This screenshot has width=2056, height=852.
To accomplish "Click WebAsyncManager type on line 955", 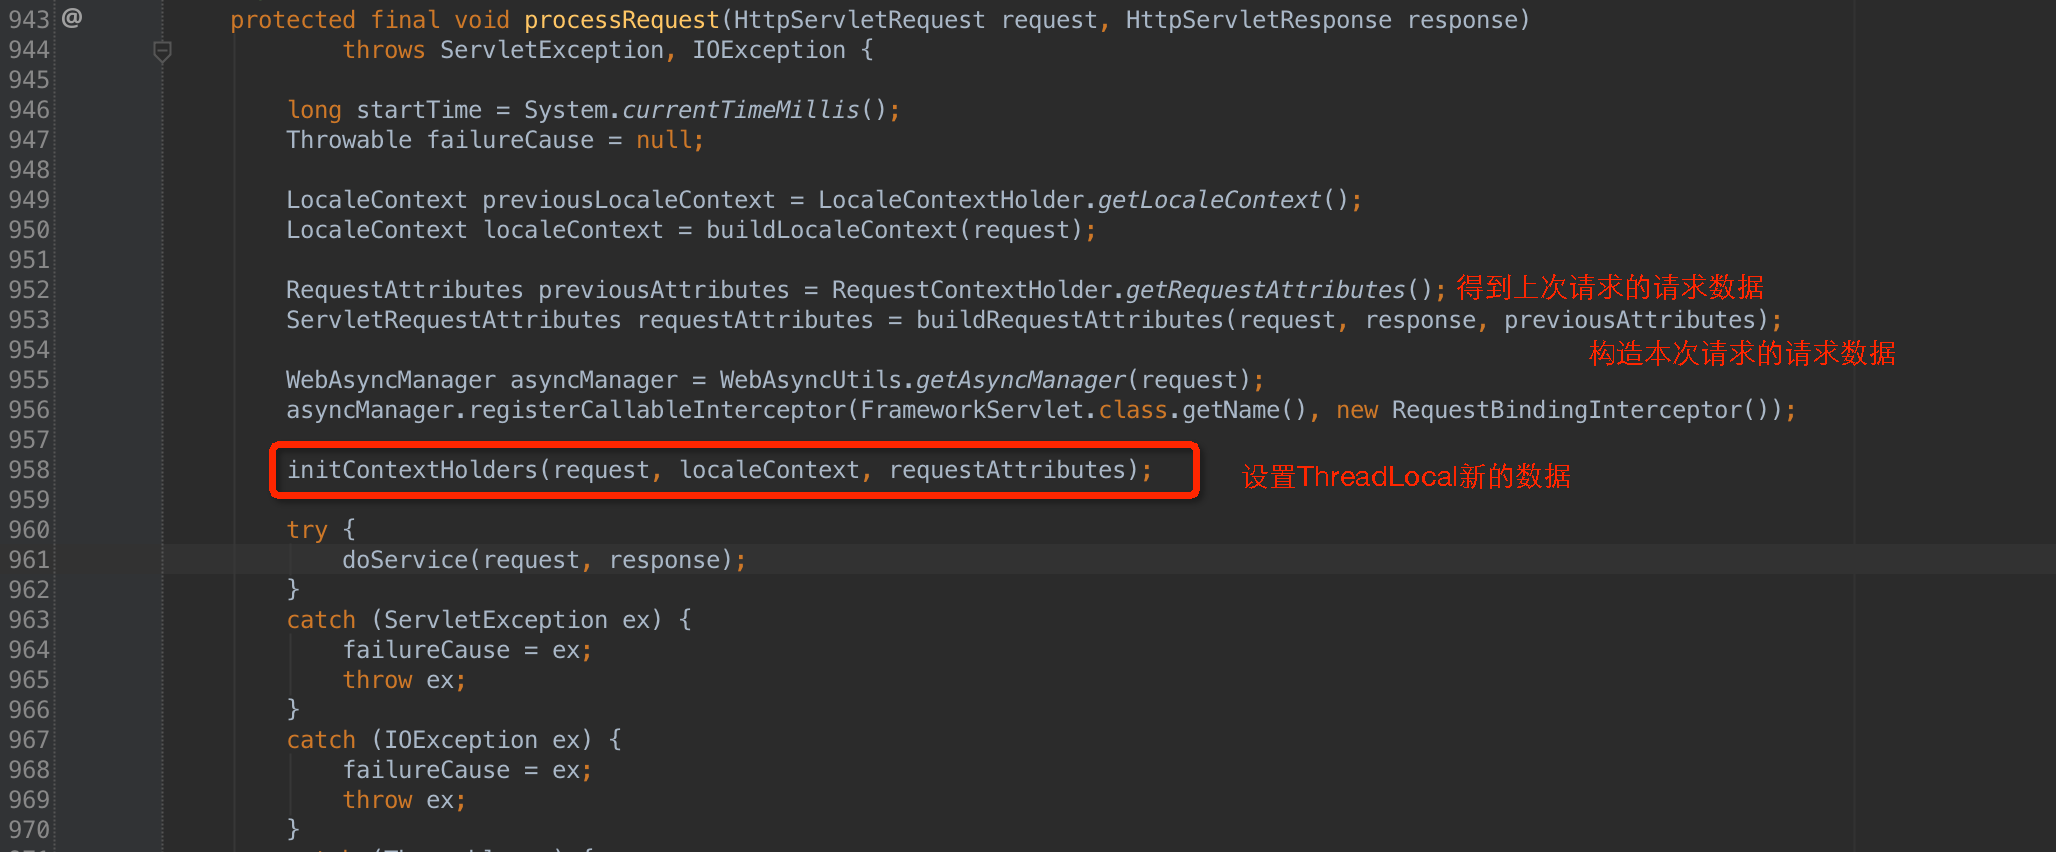I will point(391,380).
